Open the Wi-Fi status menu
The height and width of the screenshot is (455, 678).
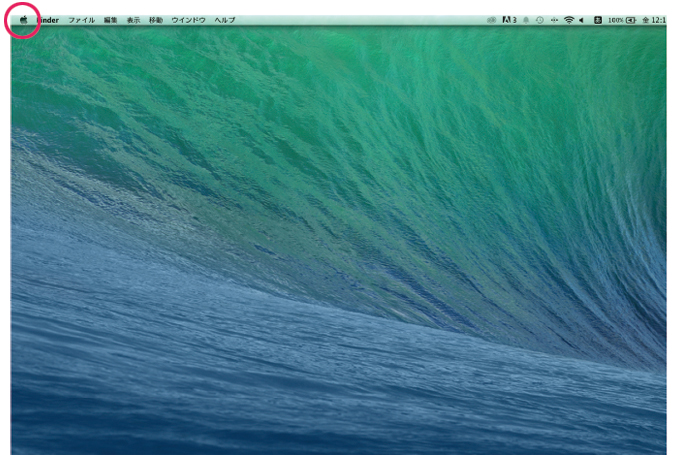tap(569, 20)
